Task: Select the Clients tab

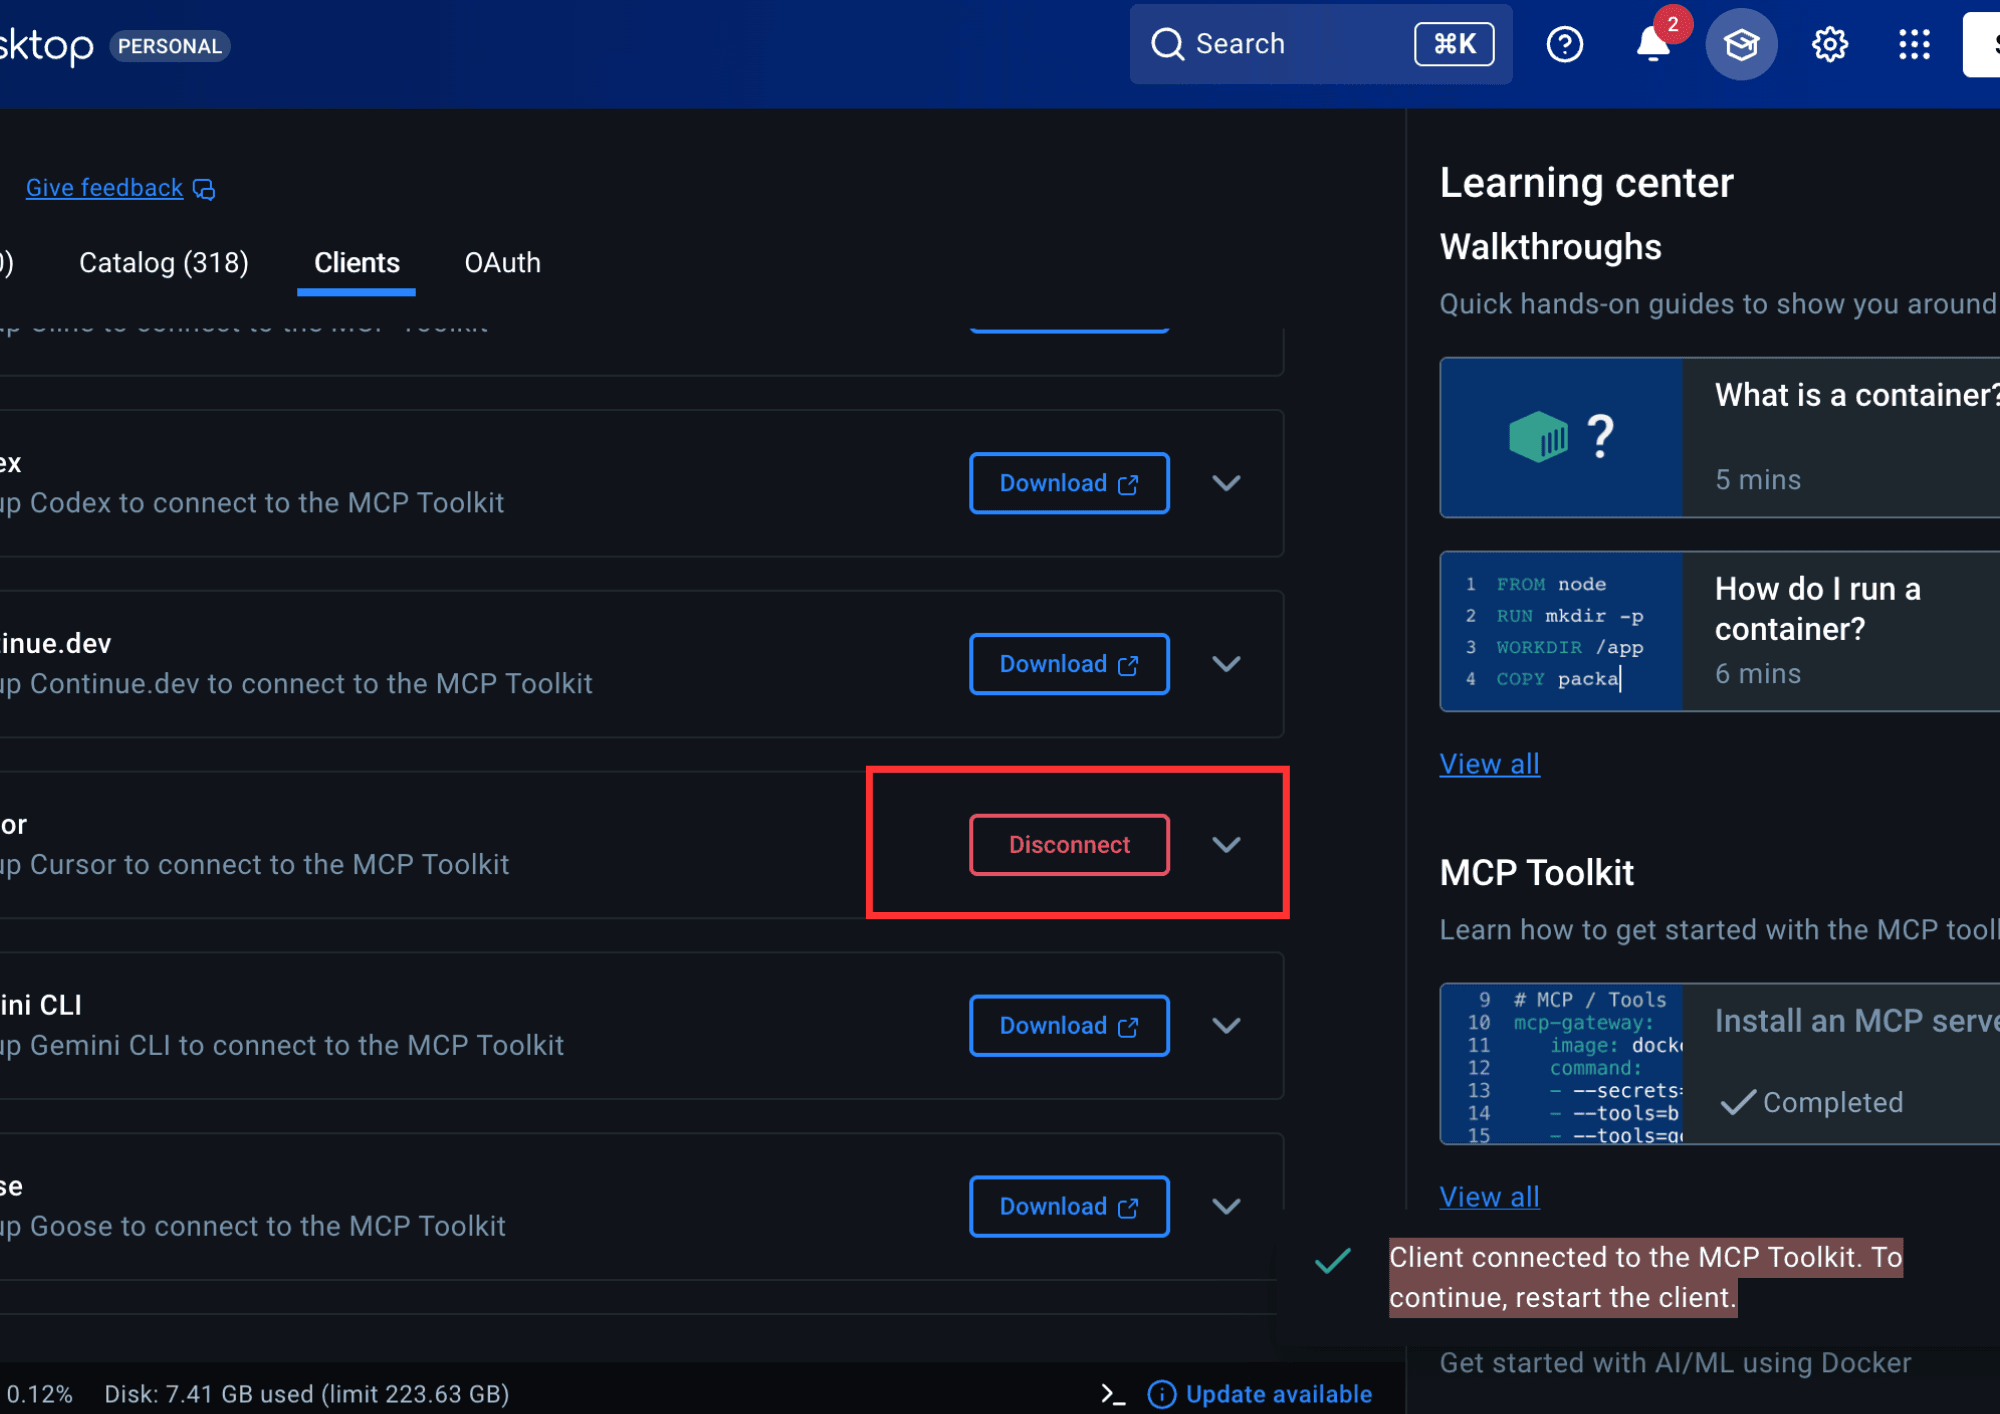Action: [x=357, y=263]
